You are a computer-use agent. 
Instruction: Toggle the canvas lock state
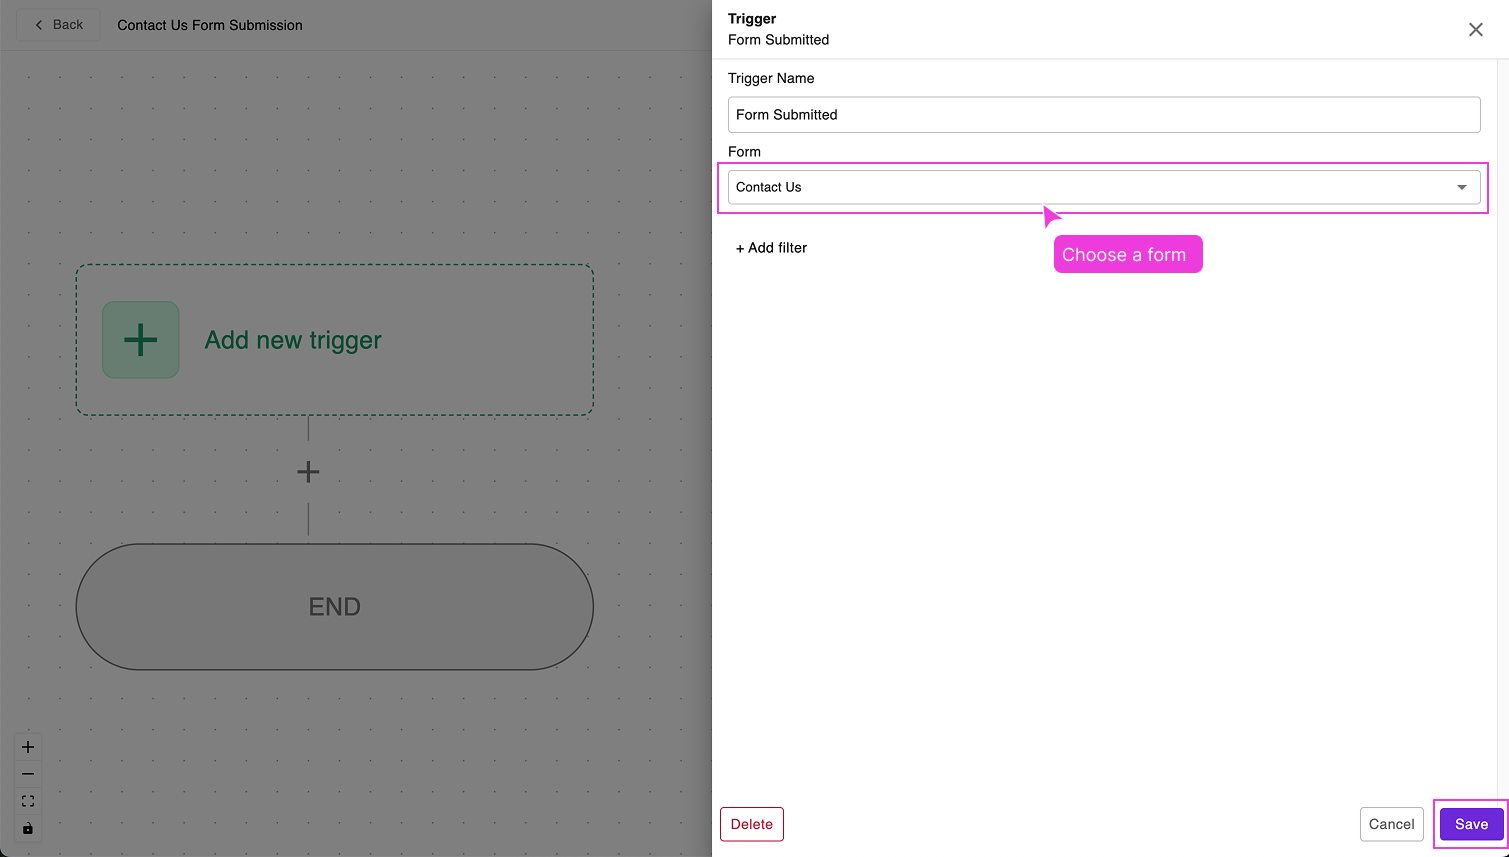(27, 828)
